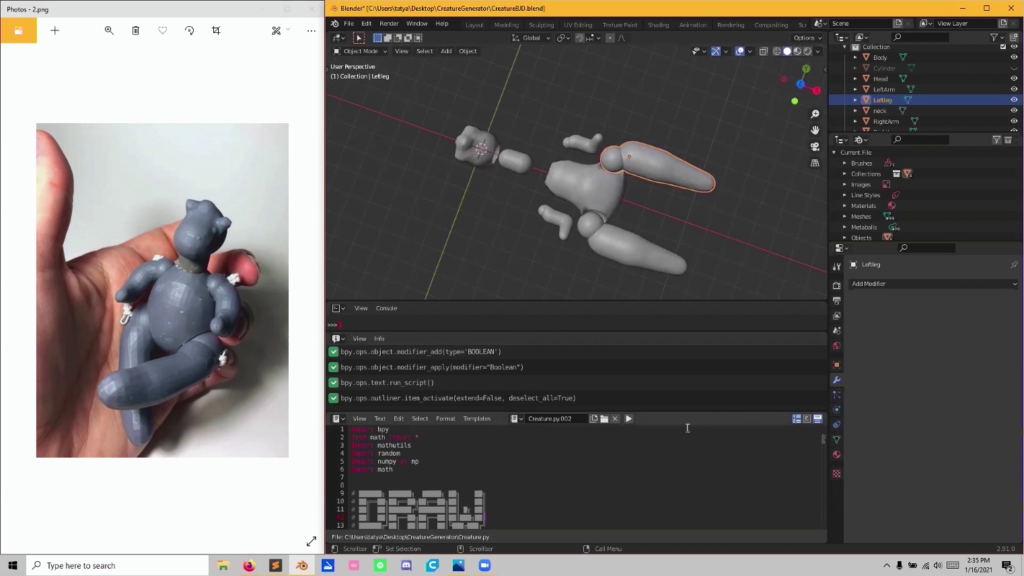
Task: Open the World properties tab
Action: 837,345
